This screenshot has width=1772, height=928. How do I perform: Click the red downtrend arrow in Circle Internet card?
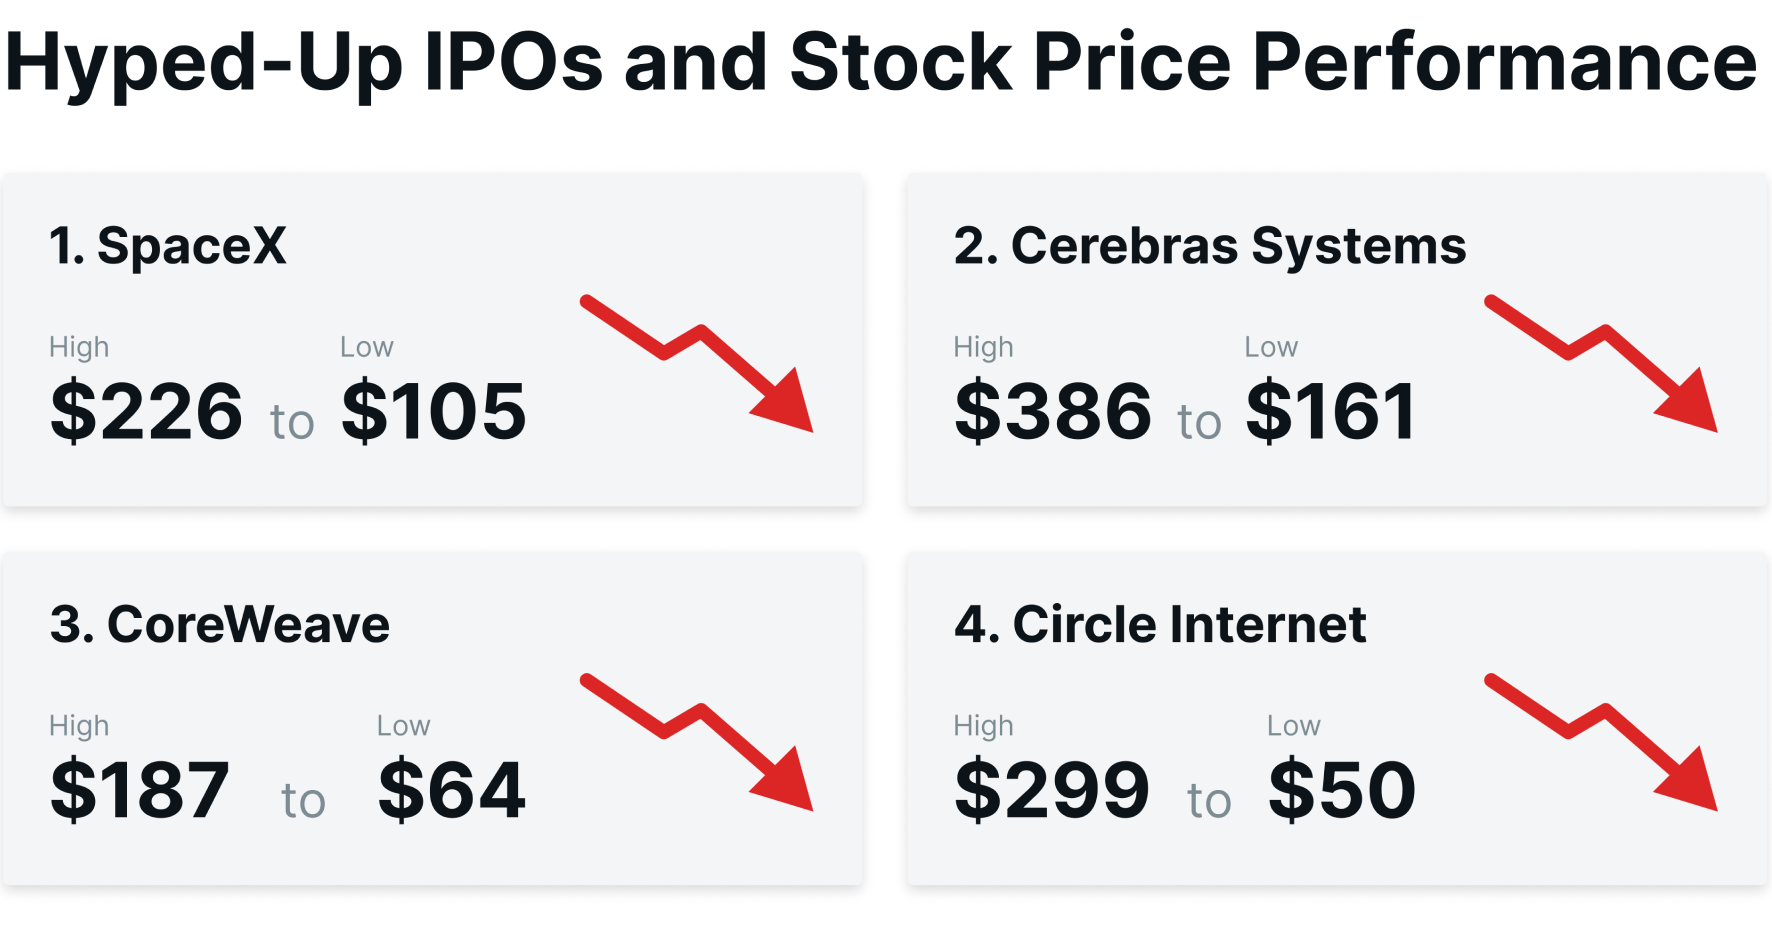click(1601, 743)
